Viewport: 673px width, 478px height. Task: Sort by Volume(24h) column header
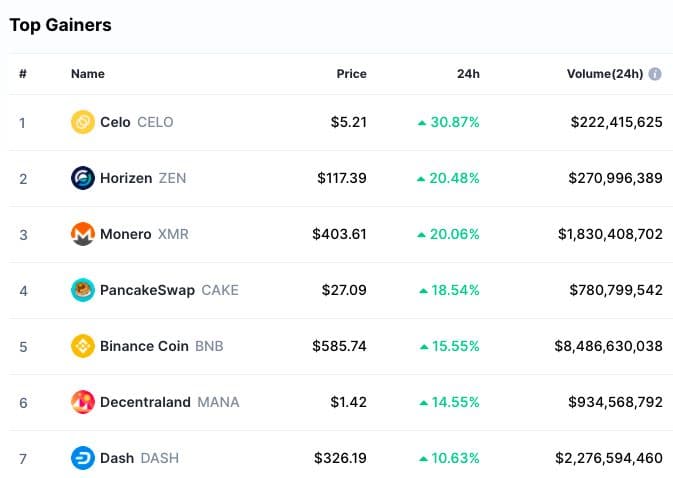tap(603, 74)
